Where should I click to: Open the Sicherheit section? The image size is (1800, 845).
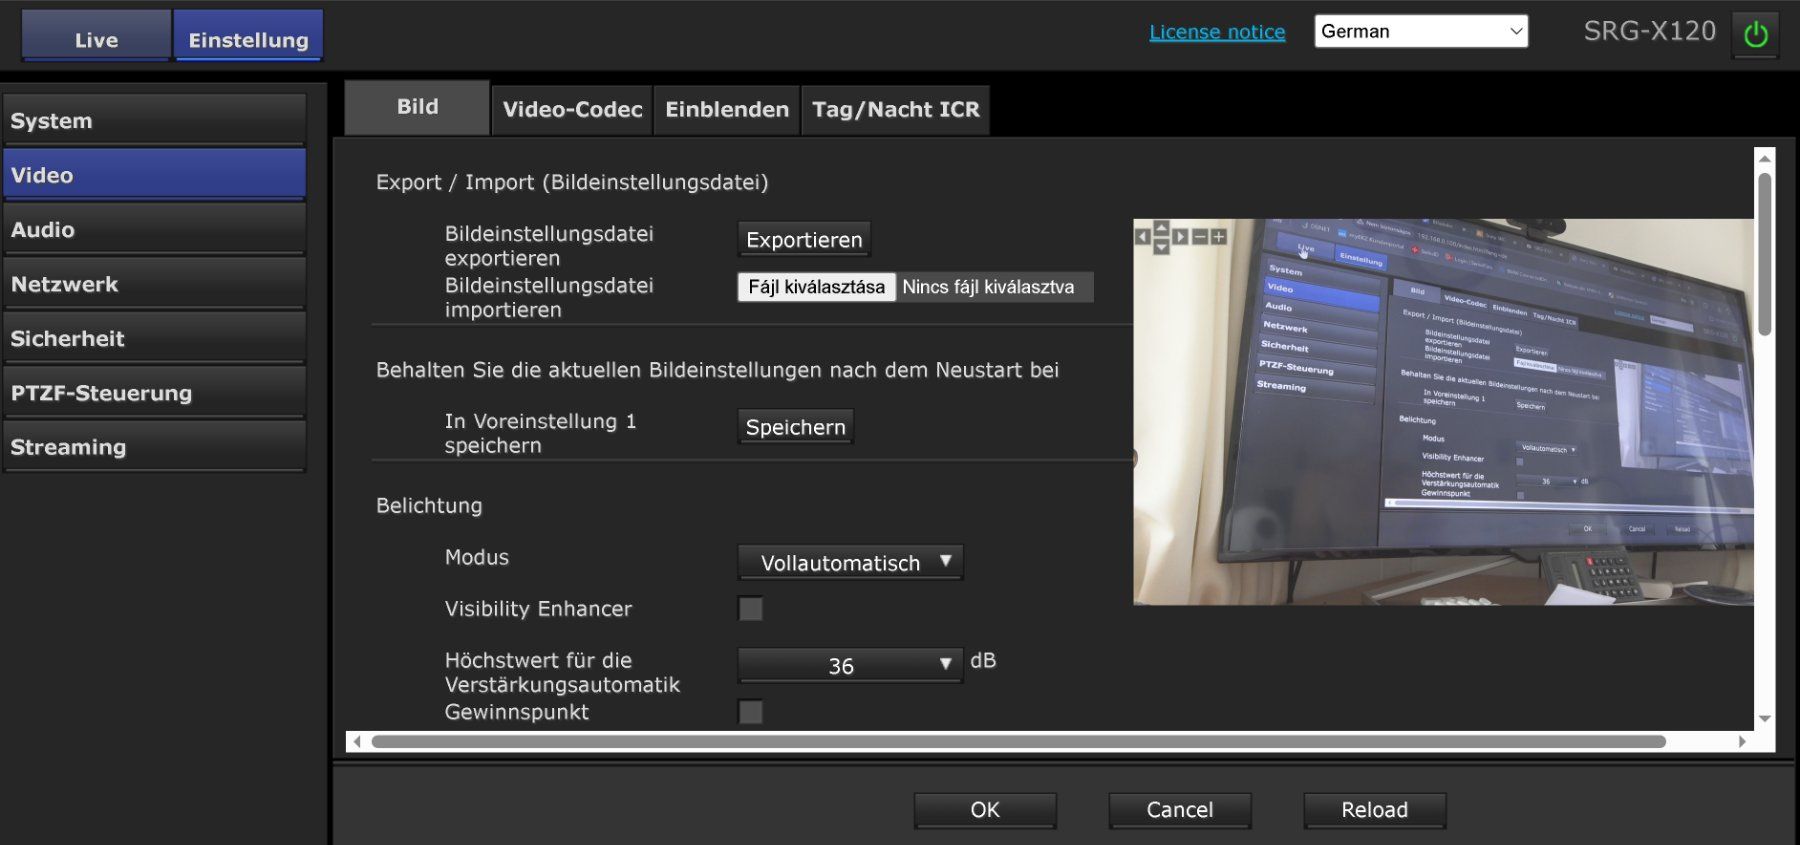(x=154, y=338)
